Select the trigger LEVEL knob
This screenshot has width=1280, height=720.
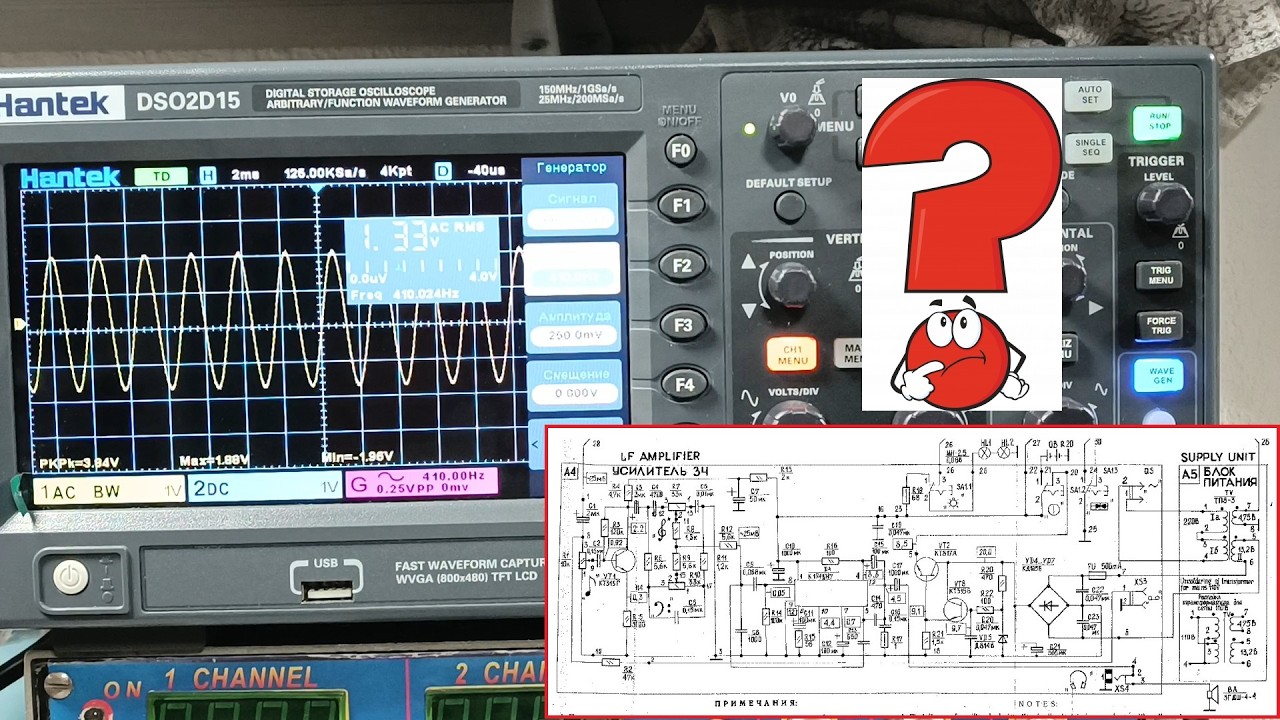[x=1166, y=205]
